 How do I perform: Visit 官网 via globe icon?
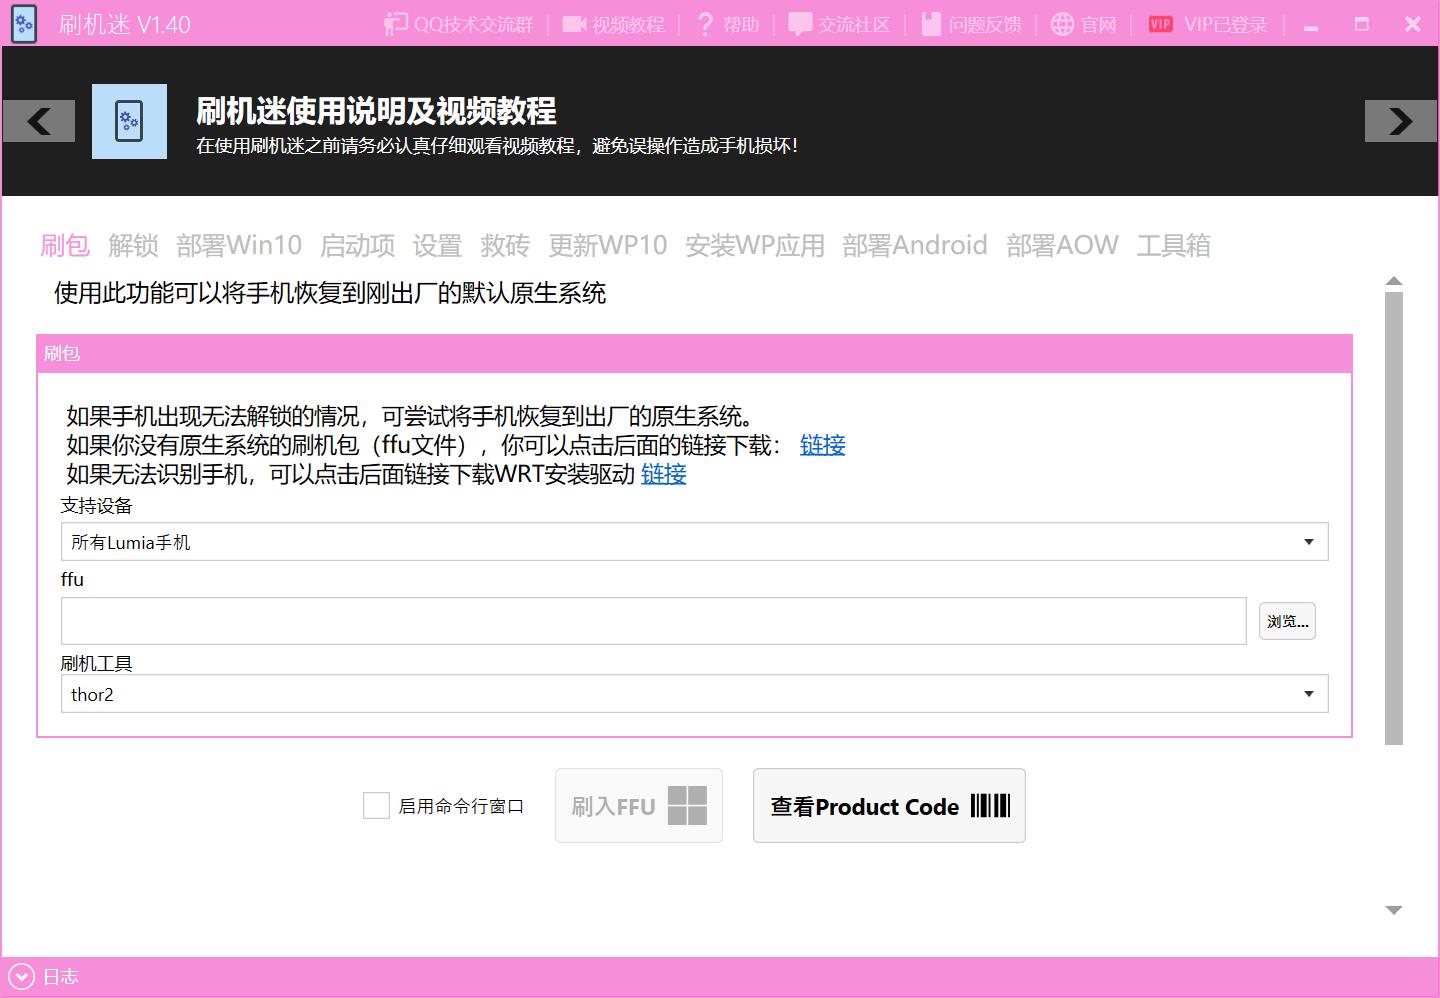point(1062,24)
